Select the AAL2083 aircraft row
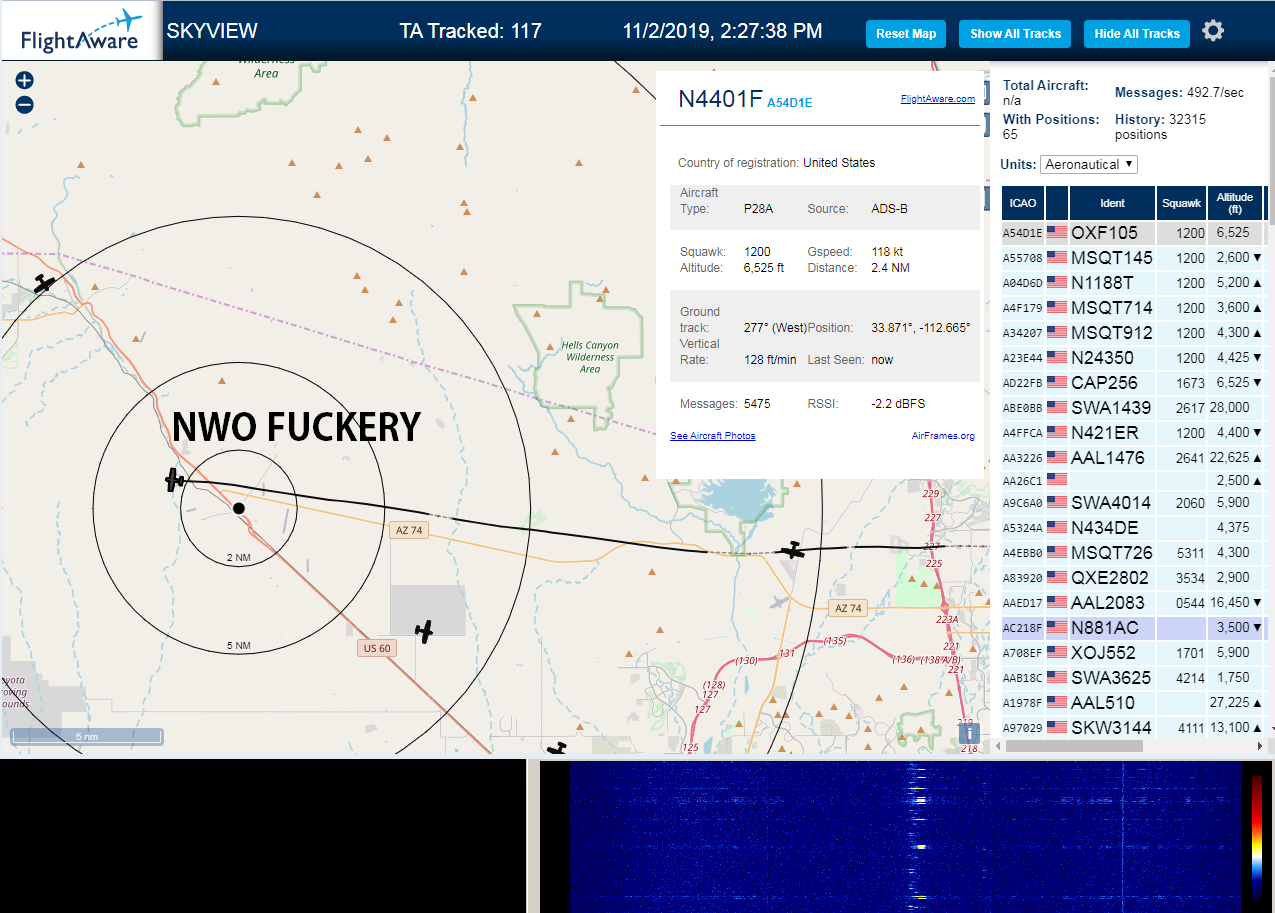1275x913 pixels. [1134, 603]
